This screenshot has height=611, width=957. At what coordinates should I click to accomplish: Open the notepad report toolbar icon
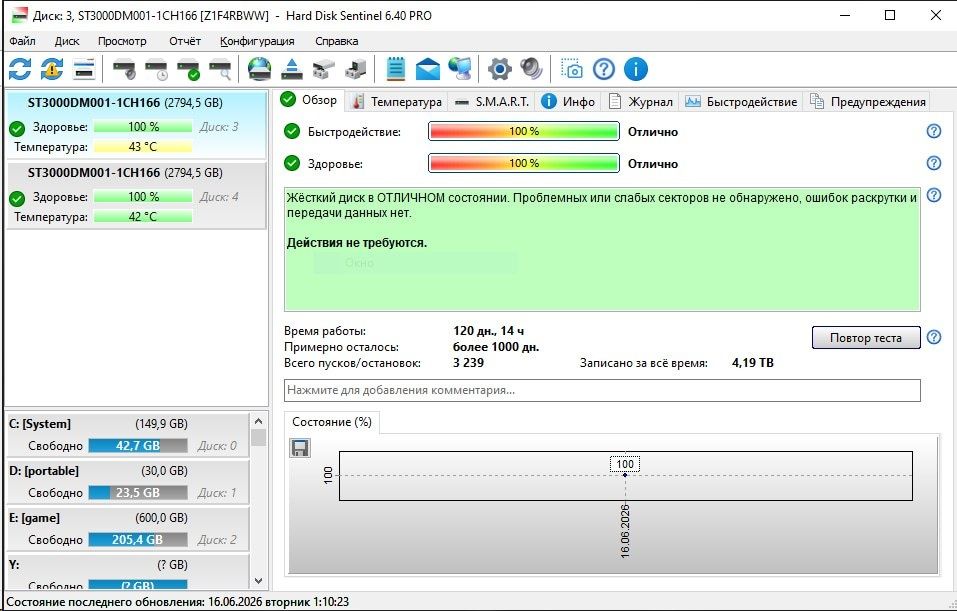(x=395, y=69)
